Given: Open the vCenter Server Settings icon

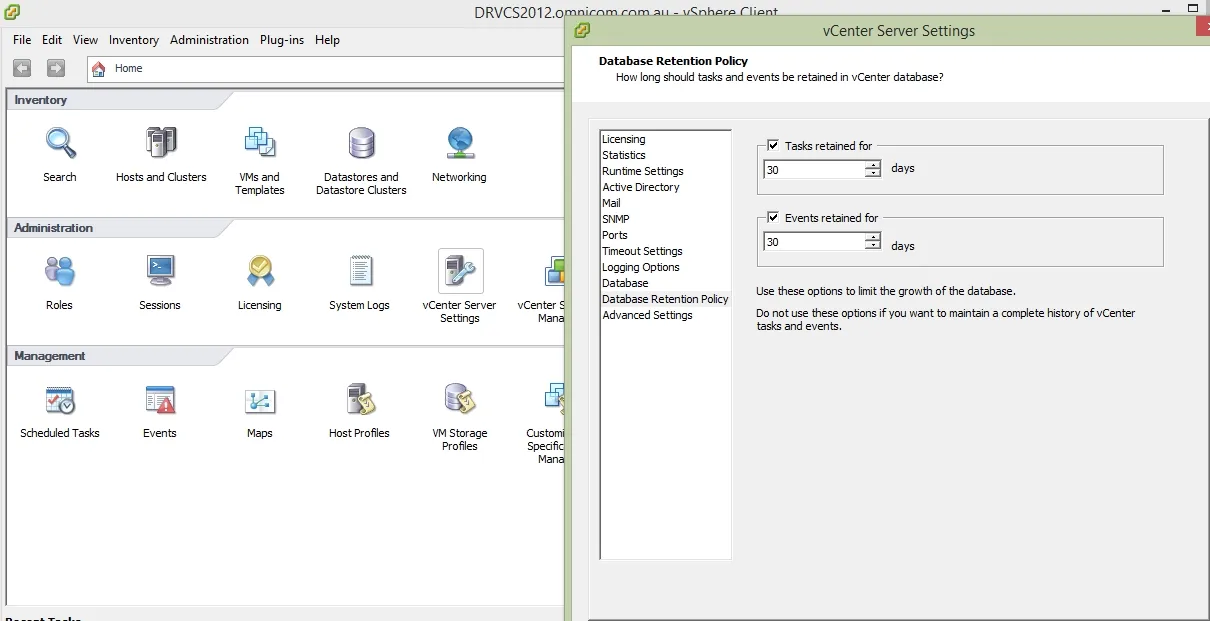Looking at the screenshot, I should coord(460,271).
